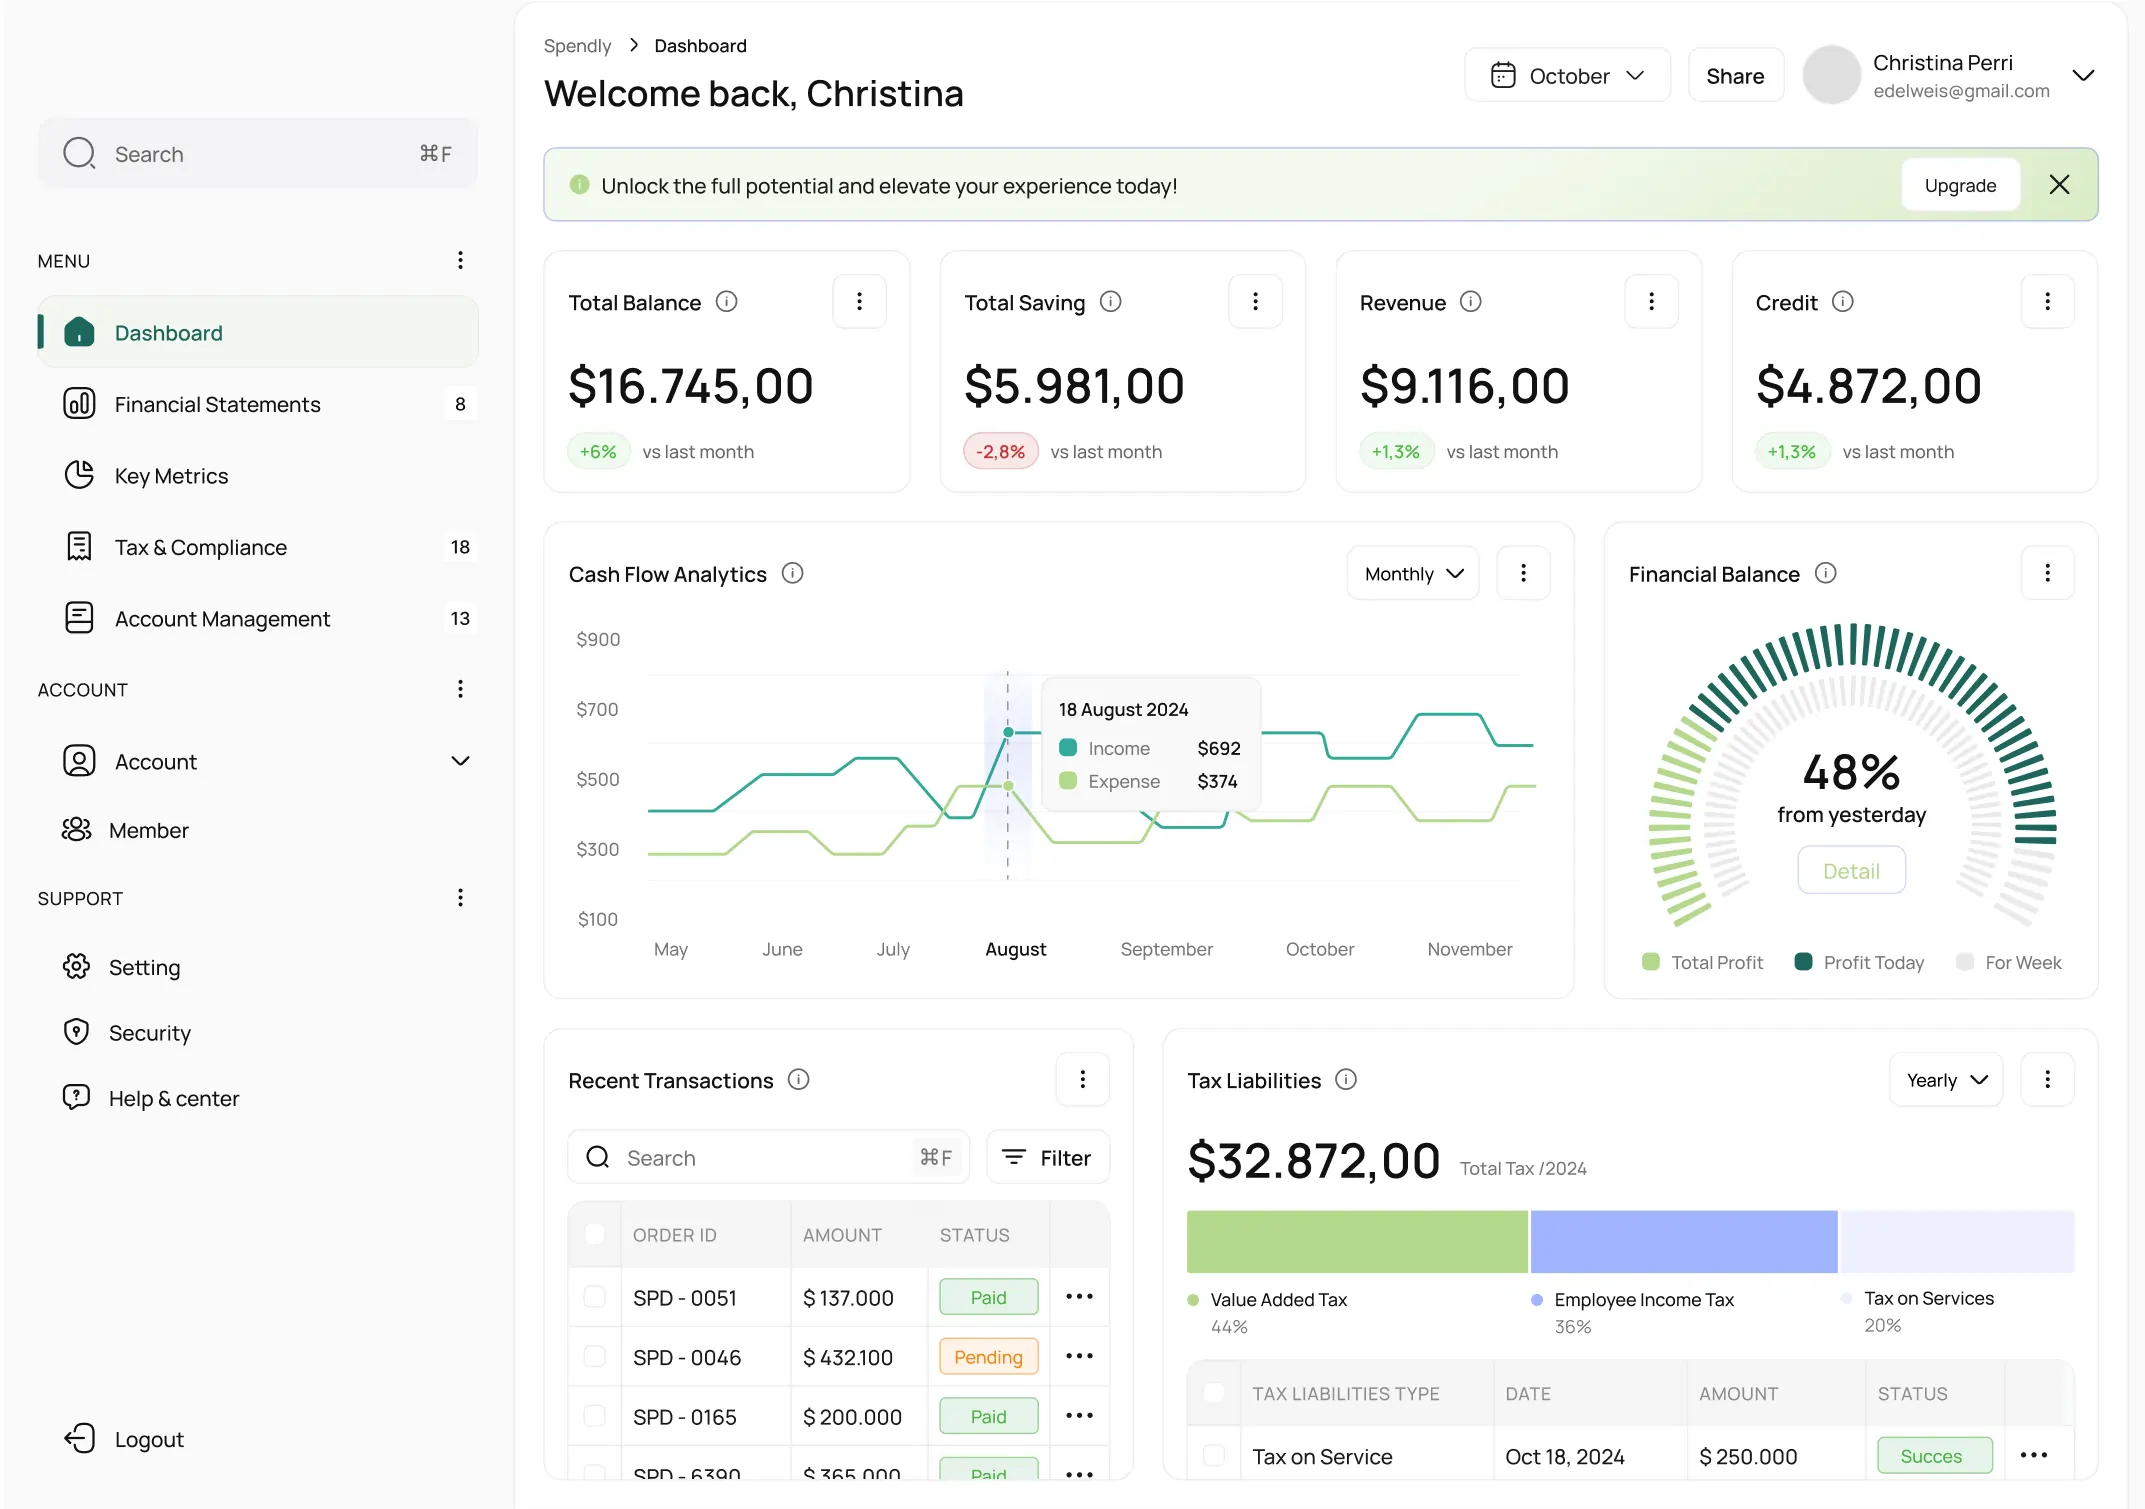Image resolution: width=2145 pixels, height=1509 pixels.
Task: Open the Yearly tax liabilities dropdown
Action: [1946, 1080]
